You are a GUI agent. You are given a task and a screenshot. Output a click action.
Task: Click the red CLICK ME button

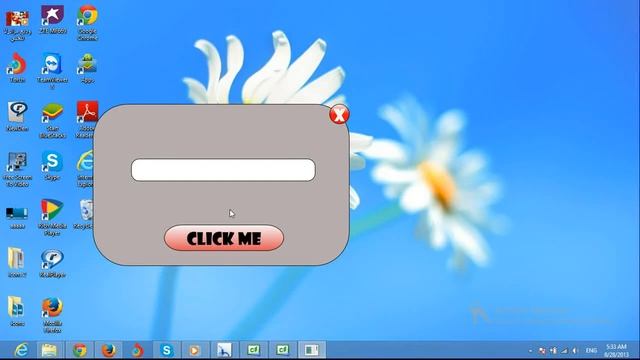224,238
